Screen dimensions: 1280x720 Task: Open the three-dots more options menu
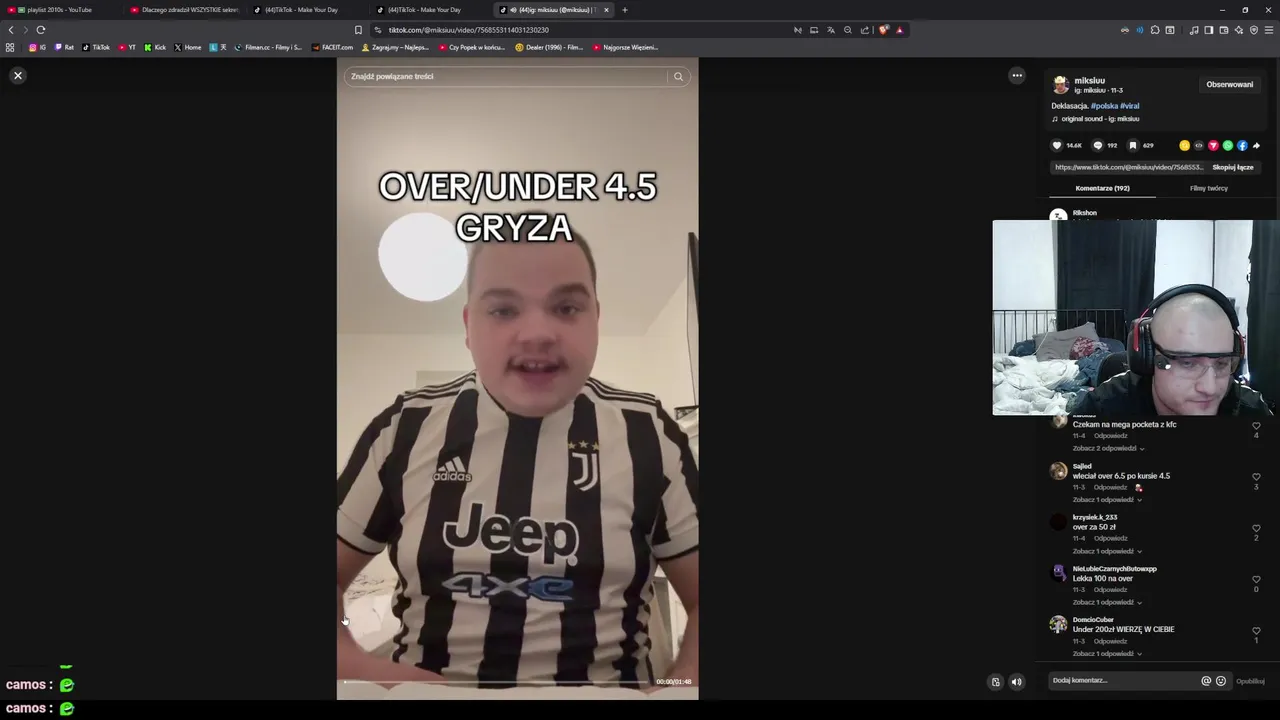pos(1017,75)
